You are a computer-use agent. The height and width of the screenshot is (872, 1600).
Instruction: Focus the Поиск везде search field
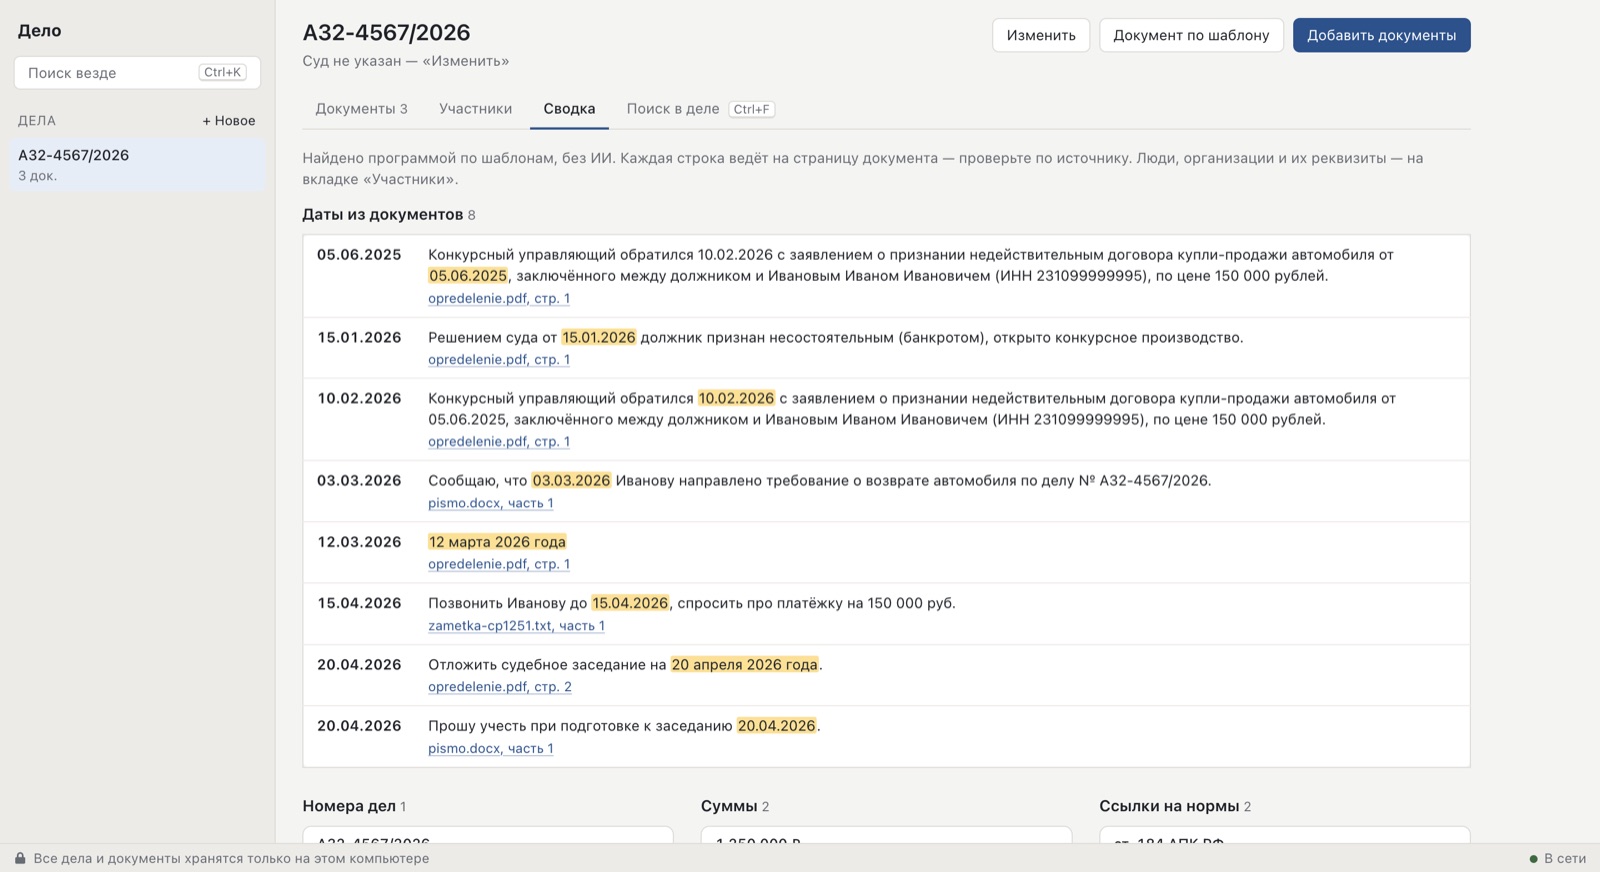coord(137,73)
